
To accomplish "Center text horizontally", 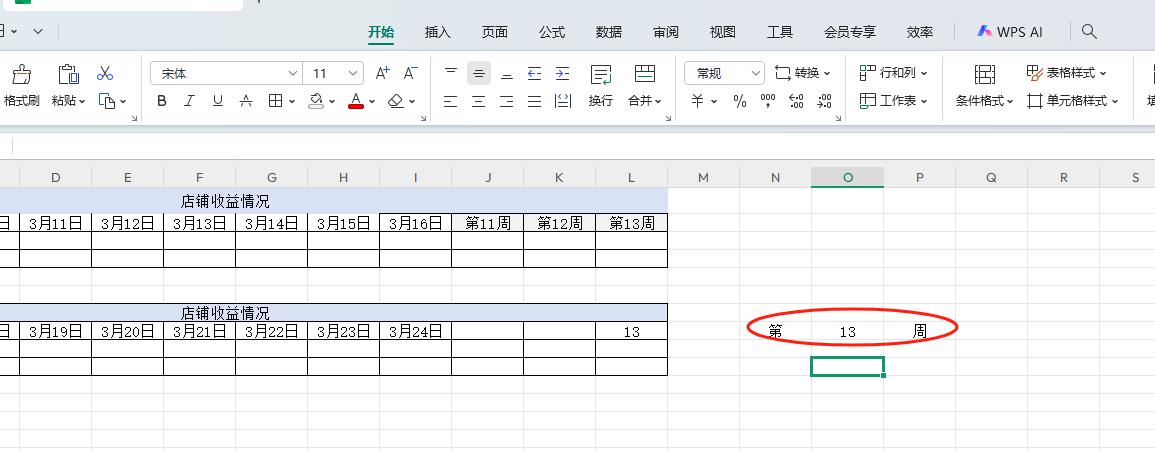I will pos(479,102).
